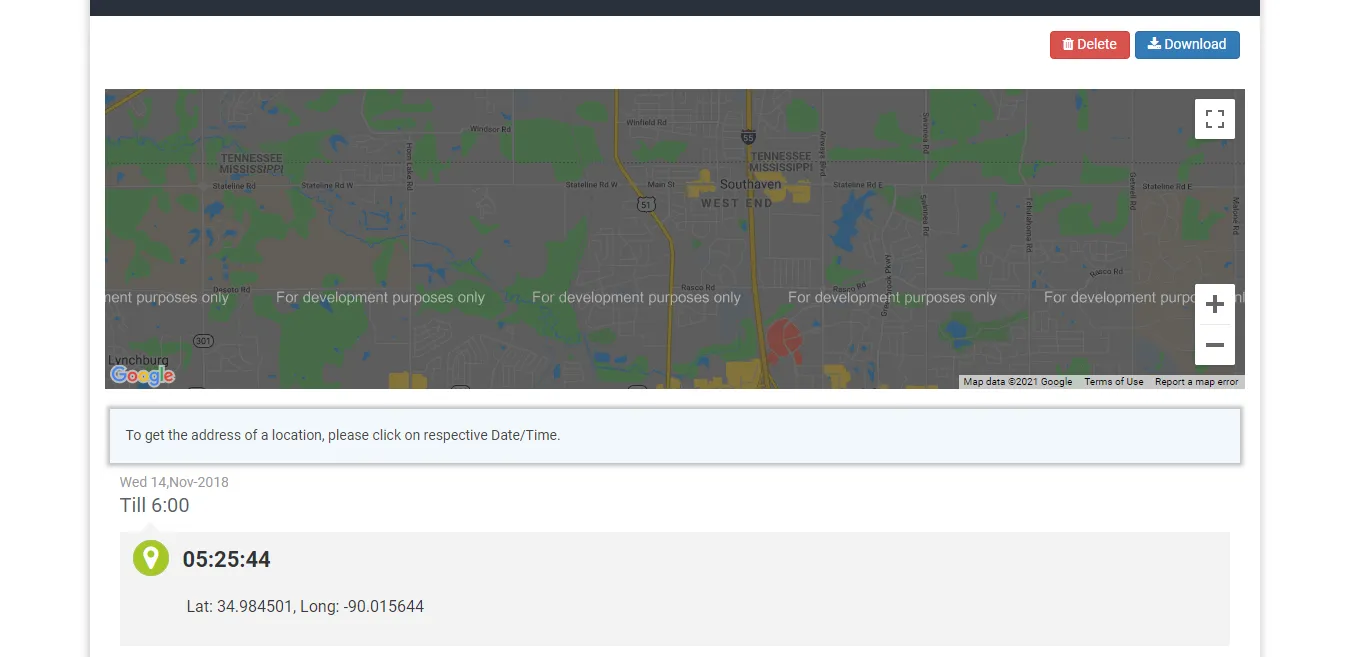Select Lat: 34.984501, Long: -90.015644 text
This screenshot has width=1349, height=657.
[305, 606]
